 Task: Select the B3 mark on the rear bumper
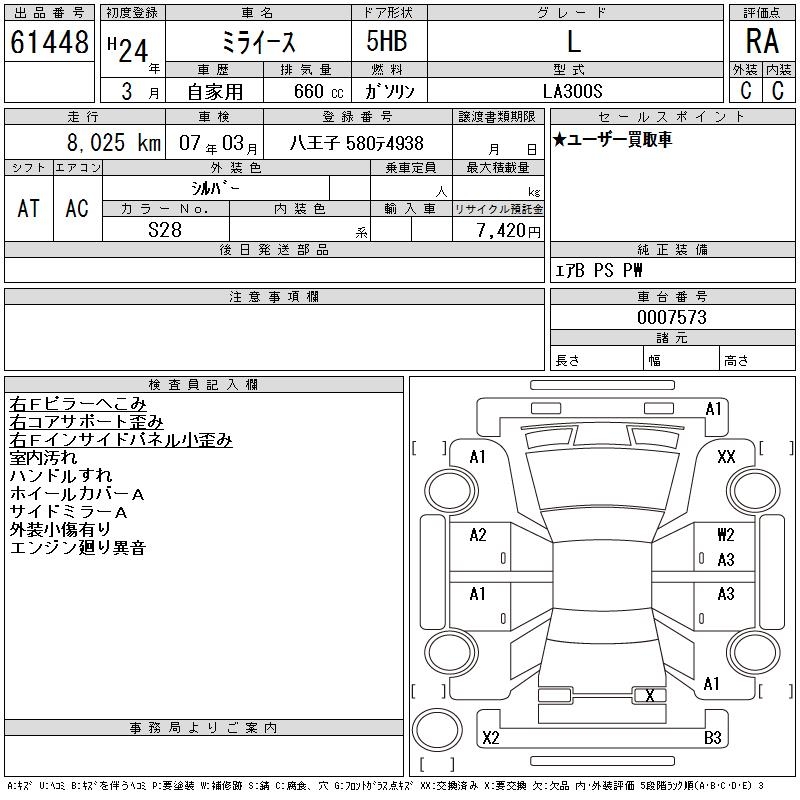point(712,738)
